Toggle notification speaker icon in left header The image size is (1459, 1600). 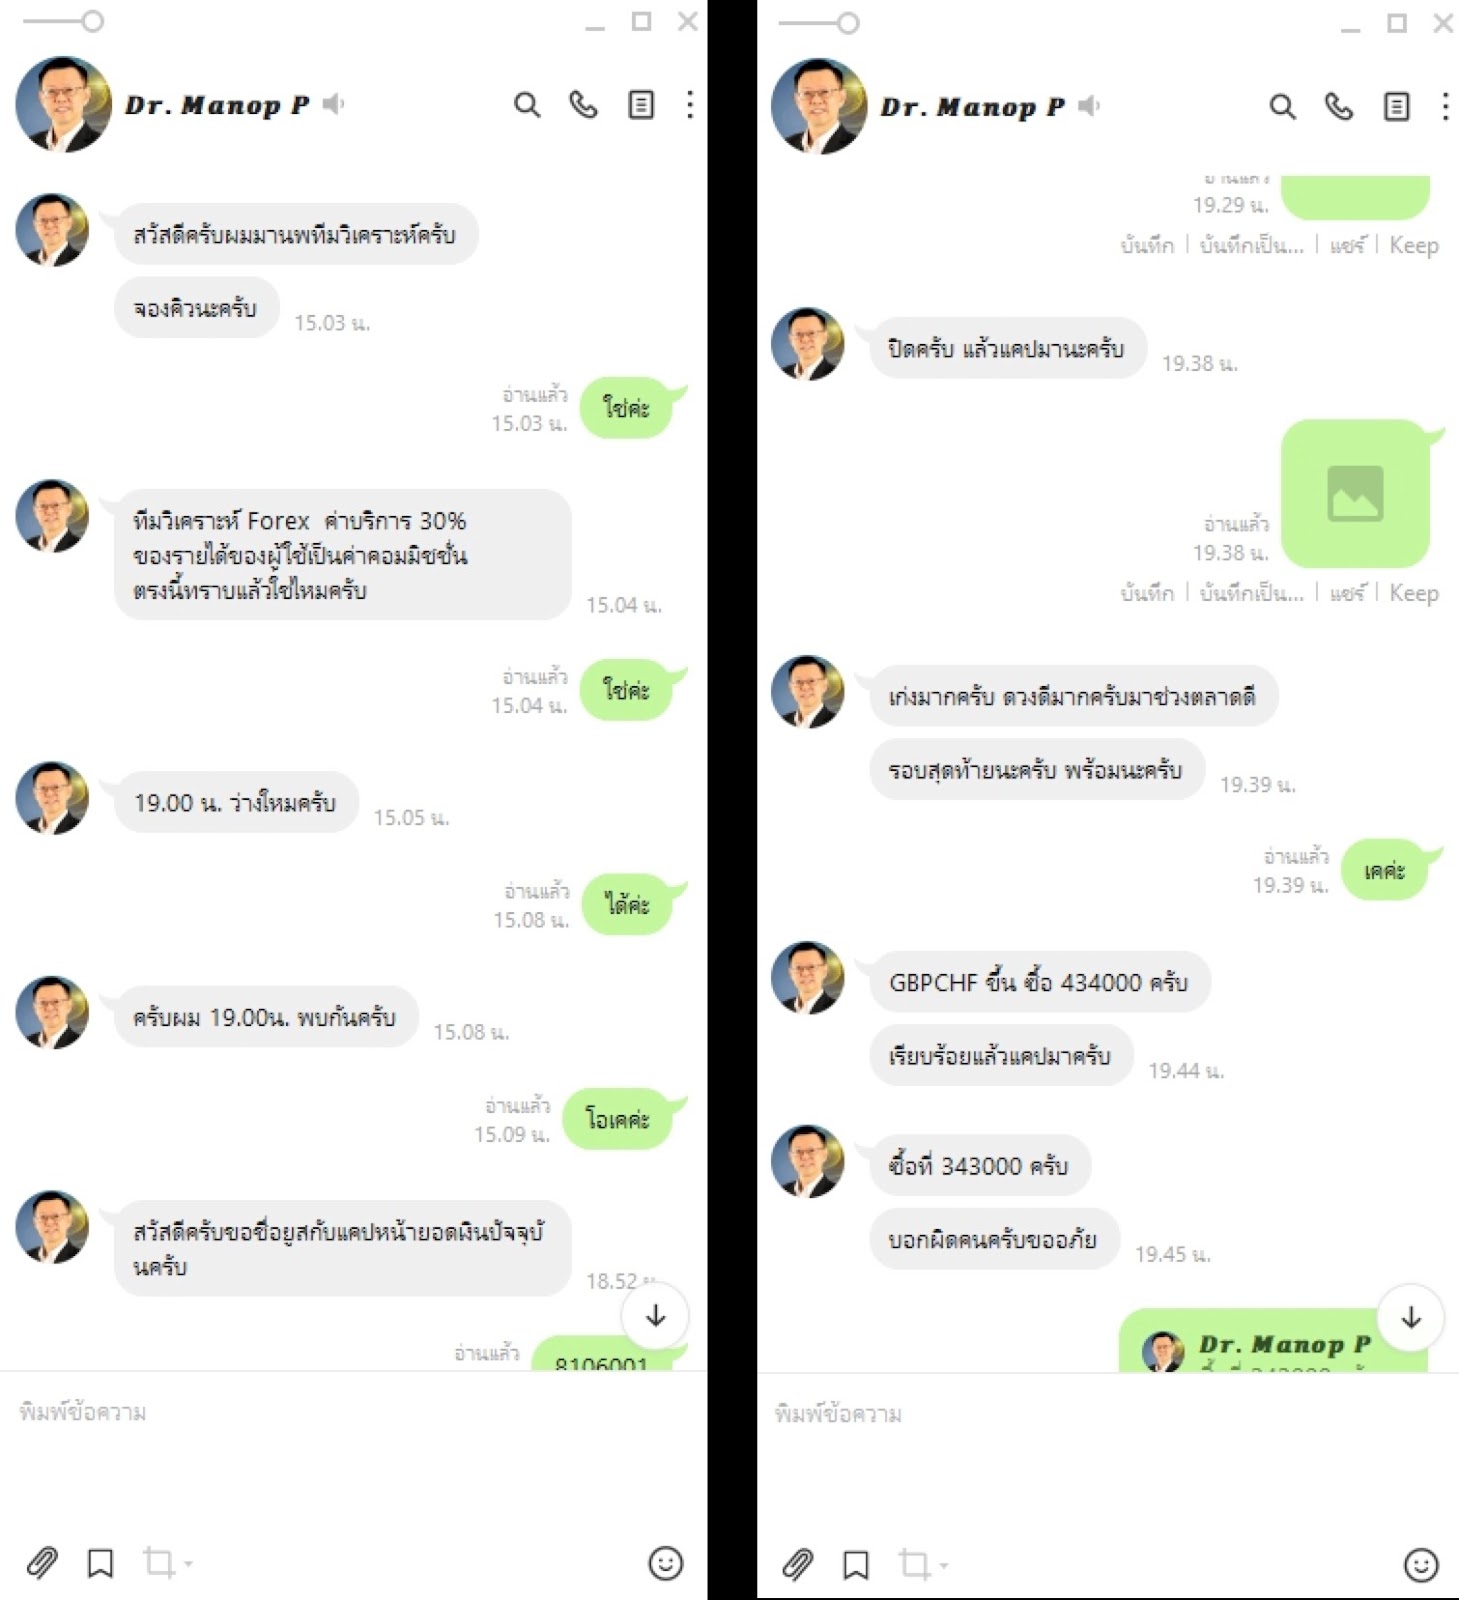334,104
